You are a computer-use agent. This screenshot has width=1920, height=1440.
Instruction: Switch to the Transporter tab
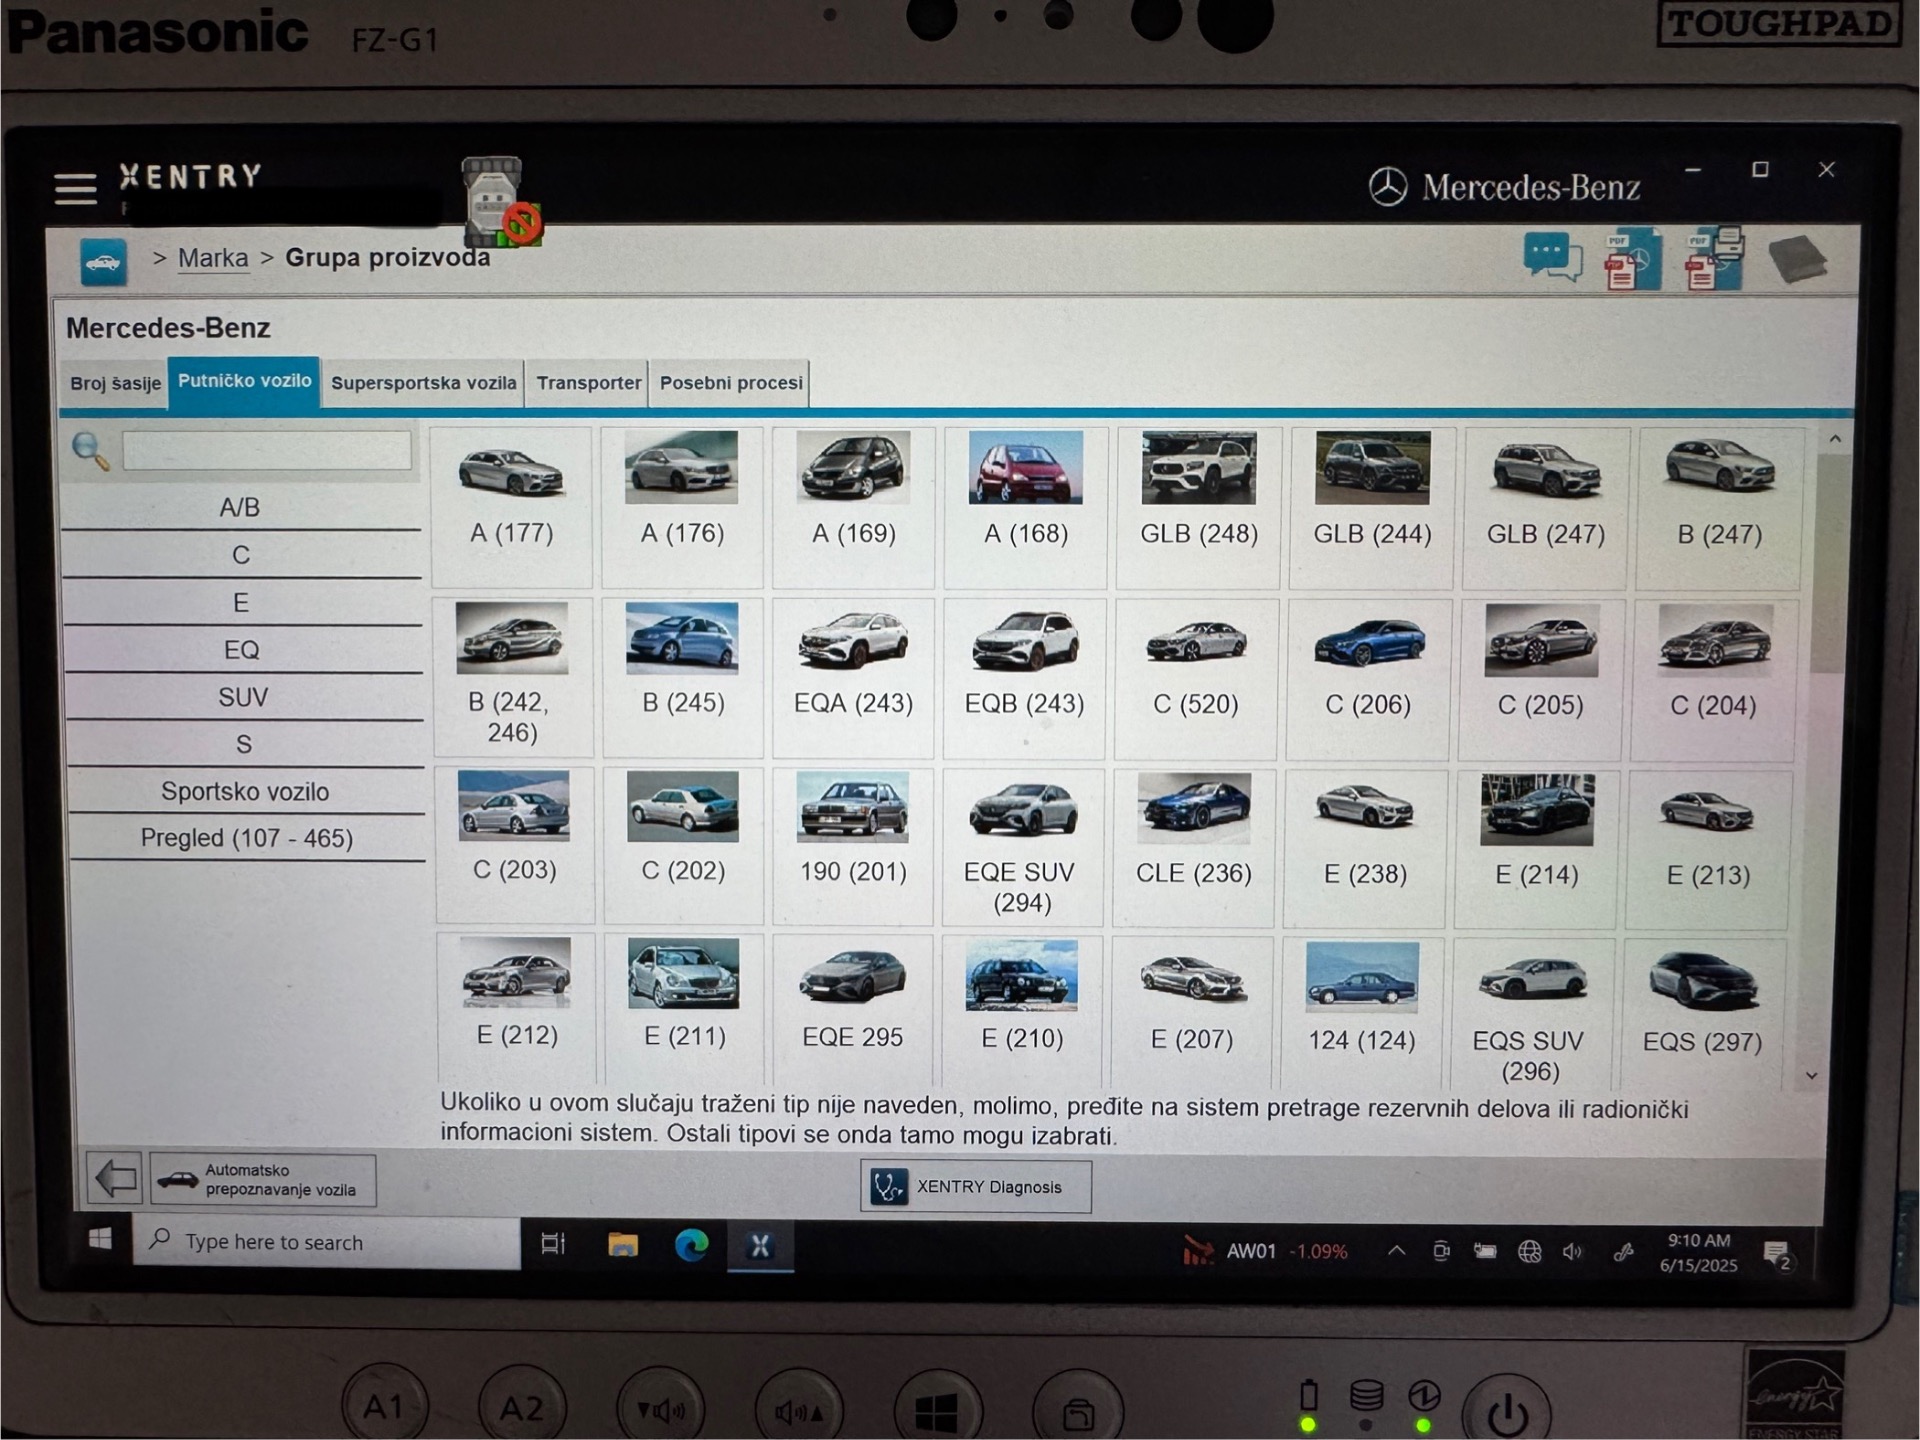[588, 383]
